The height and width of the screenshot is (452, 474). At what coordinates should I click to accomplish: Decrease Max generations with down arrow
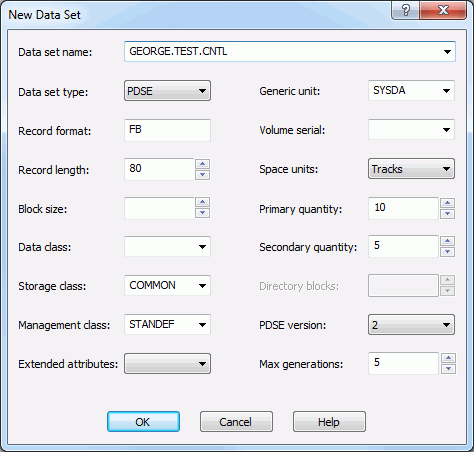448,369
